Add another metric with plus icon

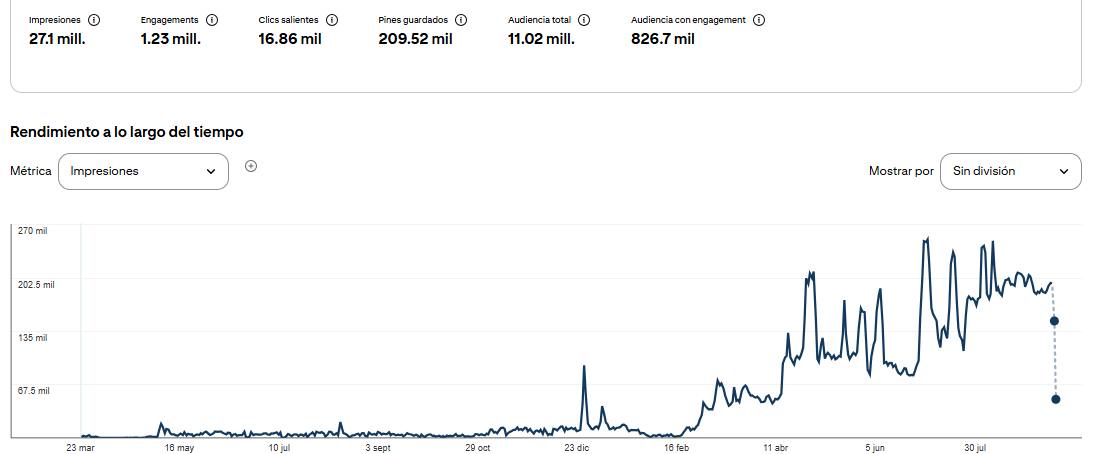(x=251, y=166)
